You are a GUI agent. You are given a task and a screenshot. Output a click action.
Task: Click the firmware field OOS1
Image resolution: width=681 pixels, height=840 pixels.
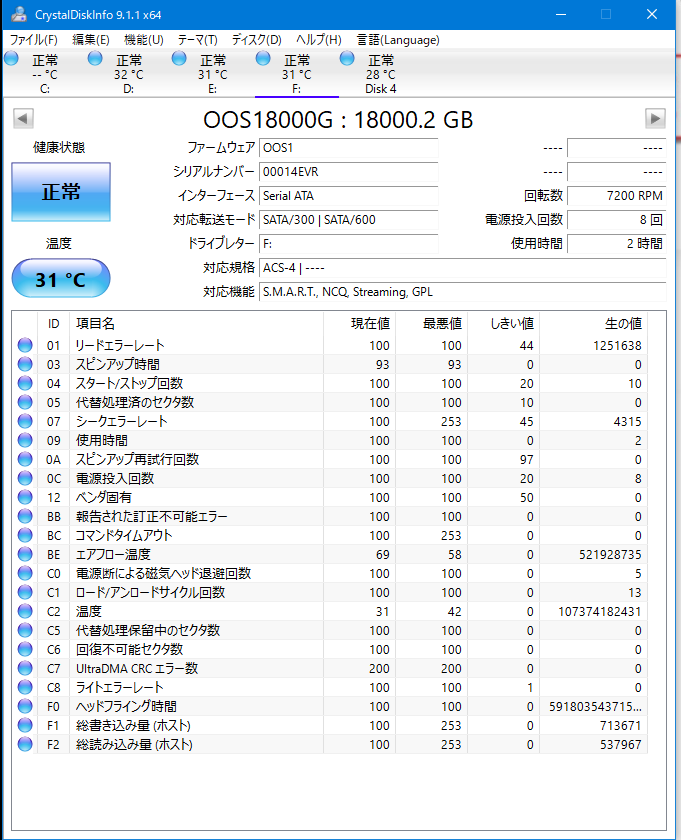click(x=349, y=148)
